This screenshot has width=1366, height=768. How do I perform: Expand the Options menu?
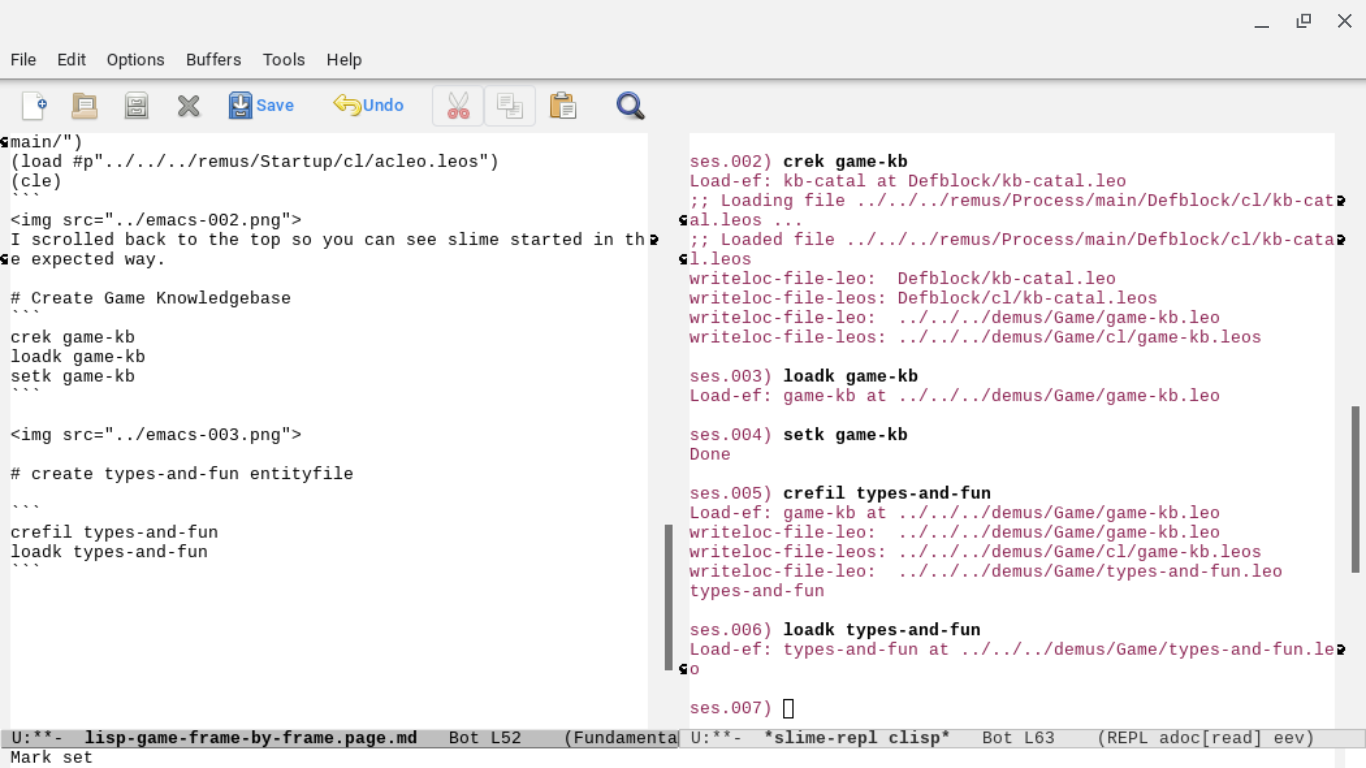click(x=135, y=60)
